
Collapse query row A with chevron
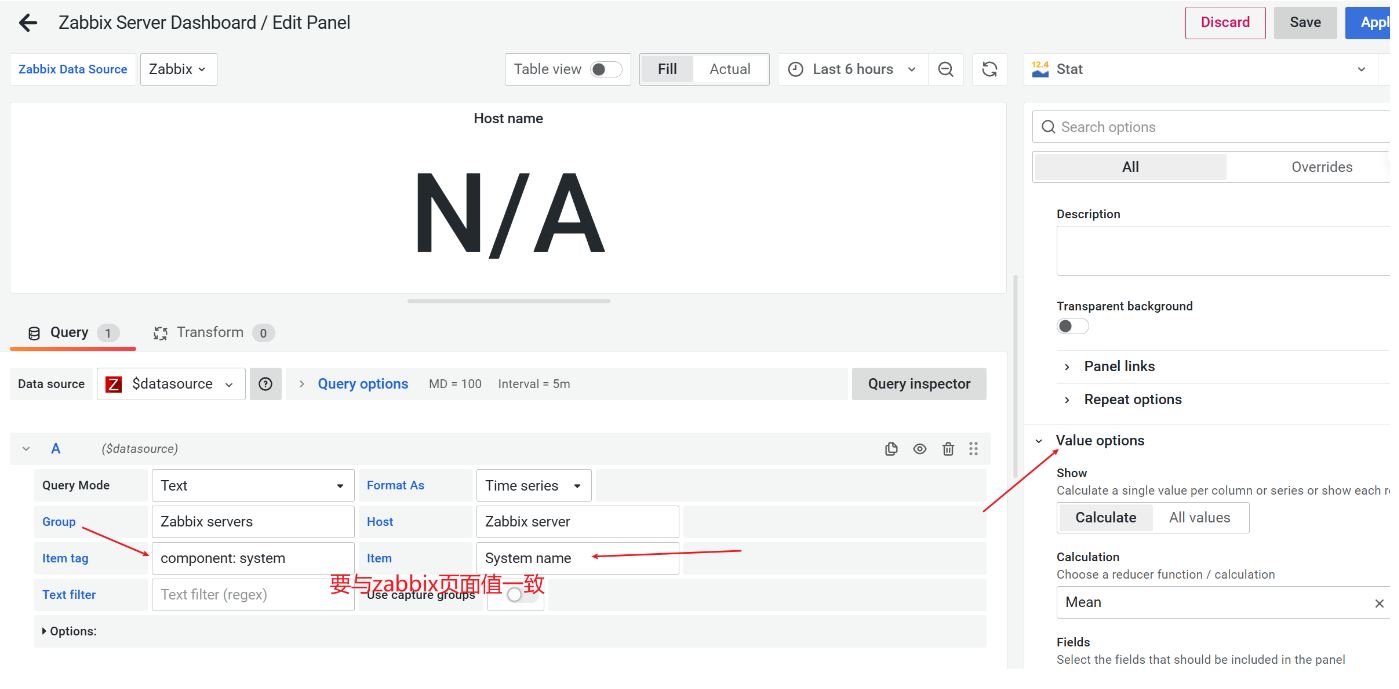pyautogui.click(x=26, y=449)
